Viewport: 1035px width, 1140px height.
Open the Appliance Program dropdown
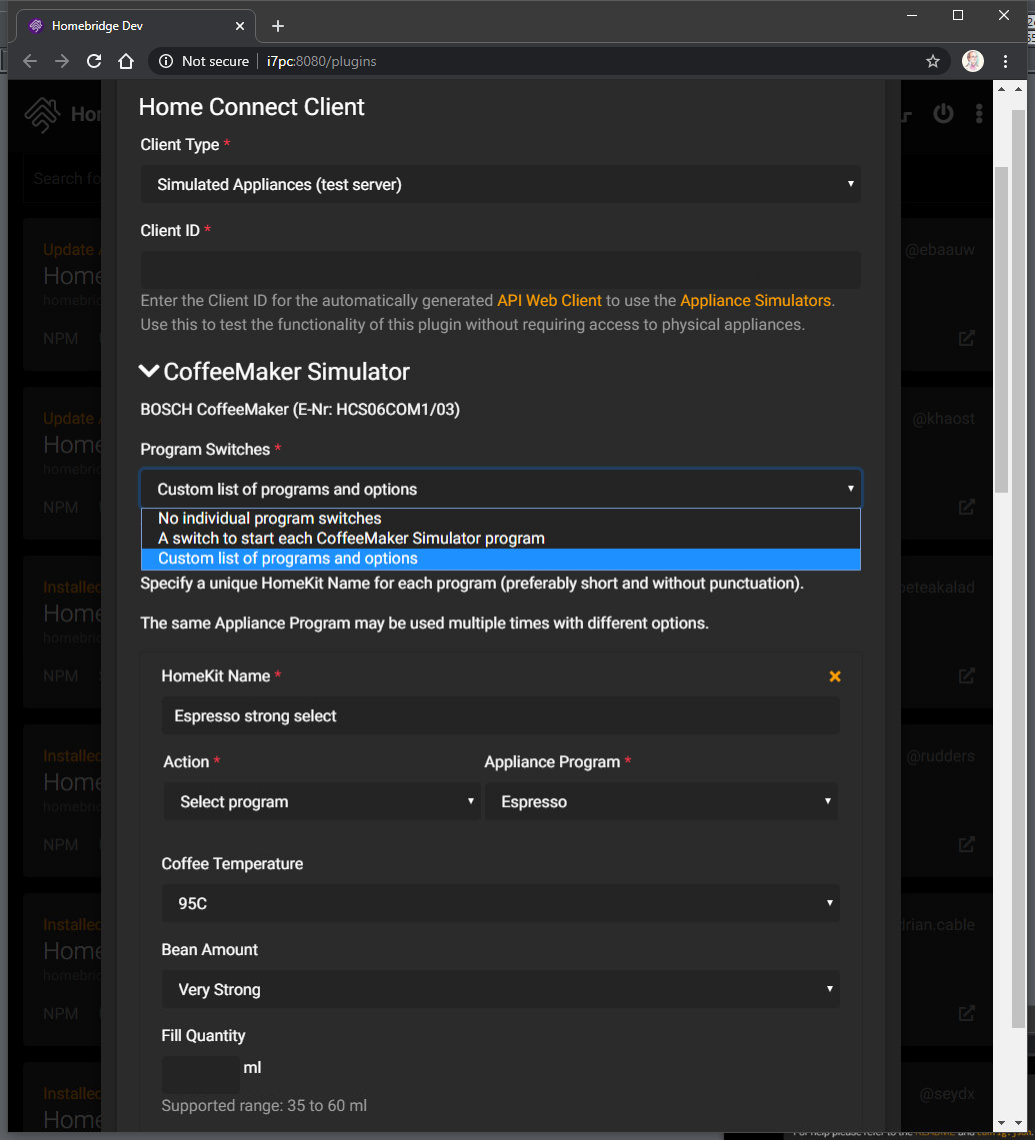(x=661, y=802)
